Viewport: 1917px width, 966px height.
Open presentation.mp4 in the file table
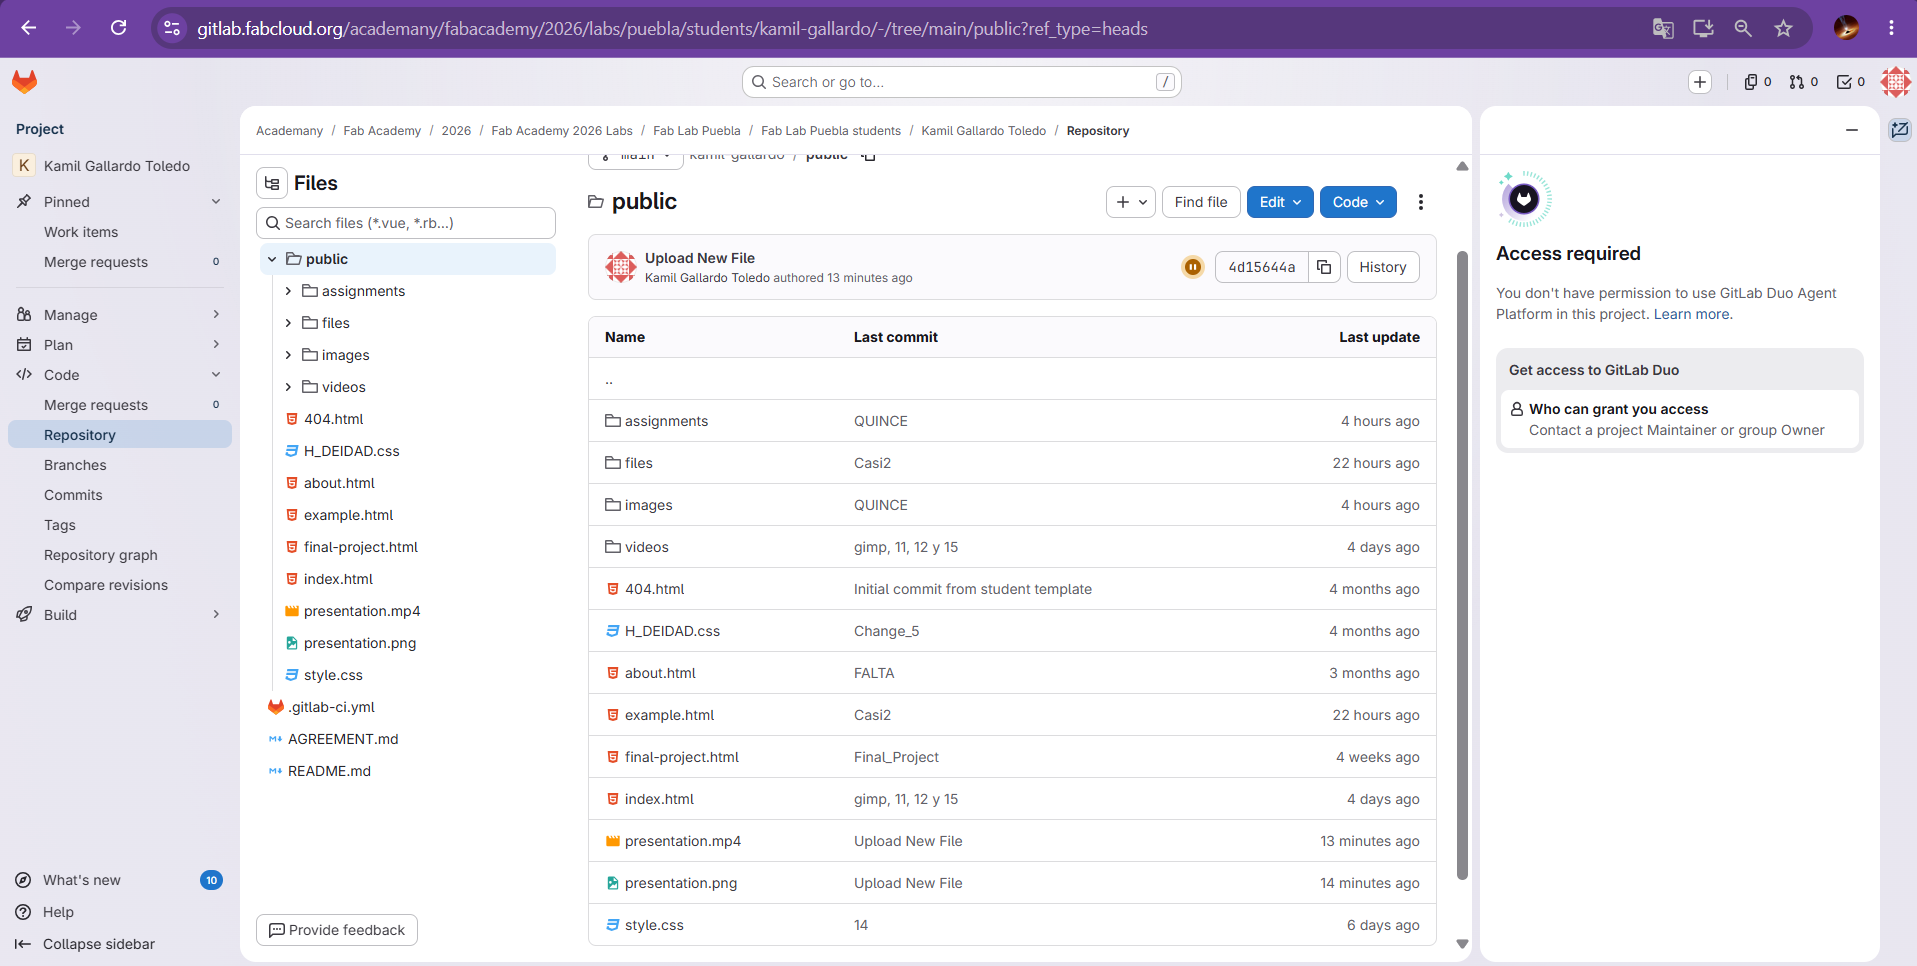[x=683, y=841]
